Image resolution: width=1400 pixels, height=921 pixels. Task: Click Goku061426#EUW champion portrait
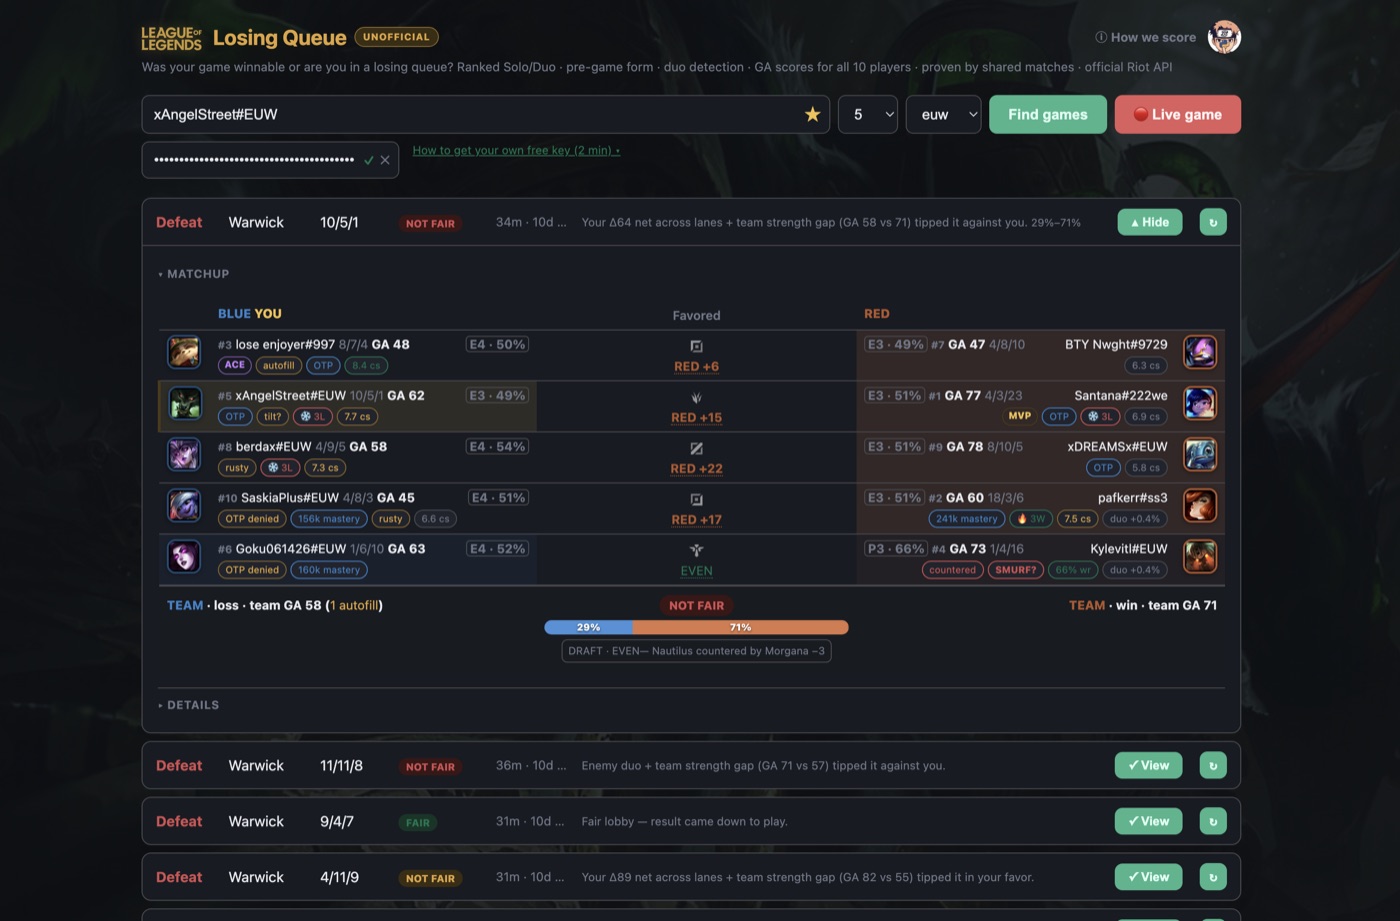tap(184, 556)
